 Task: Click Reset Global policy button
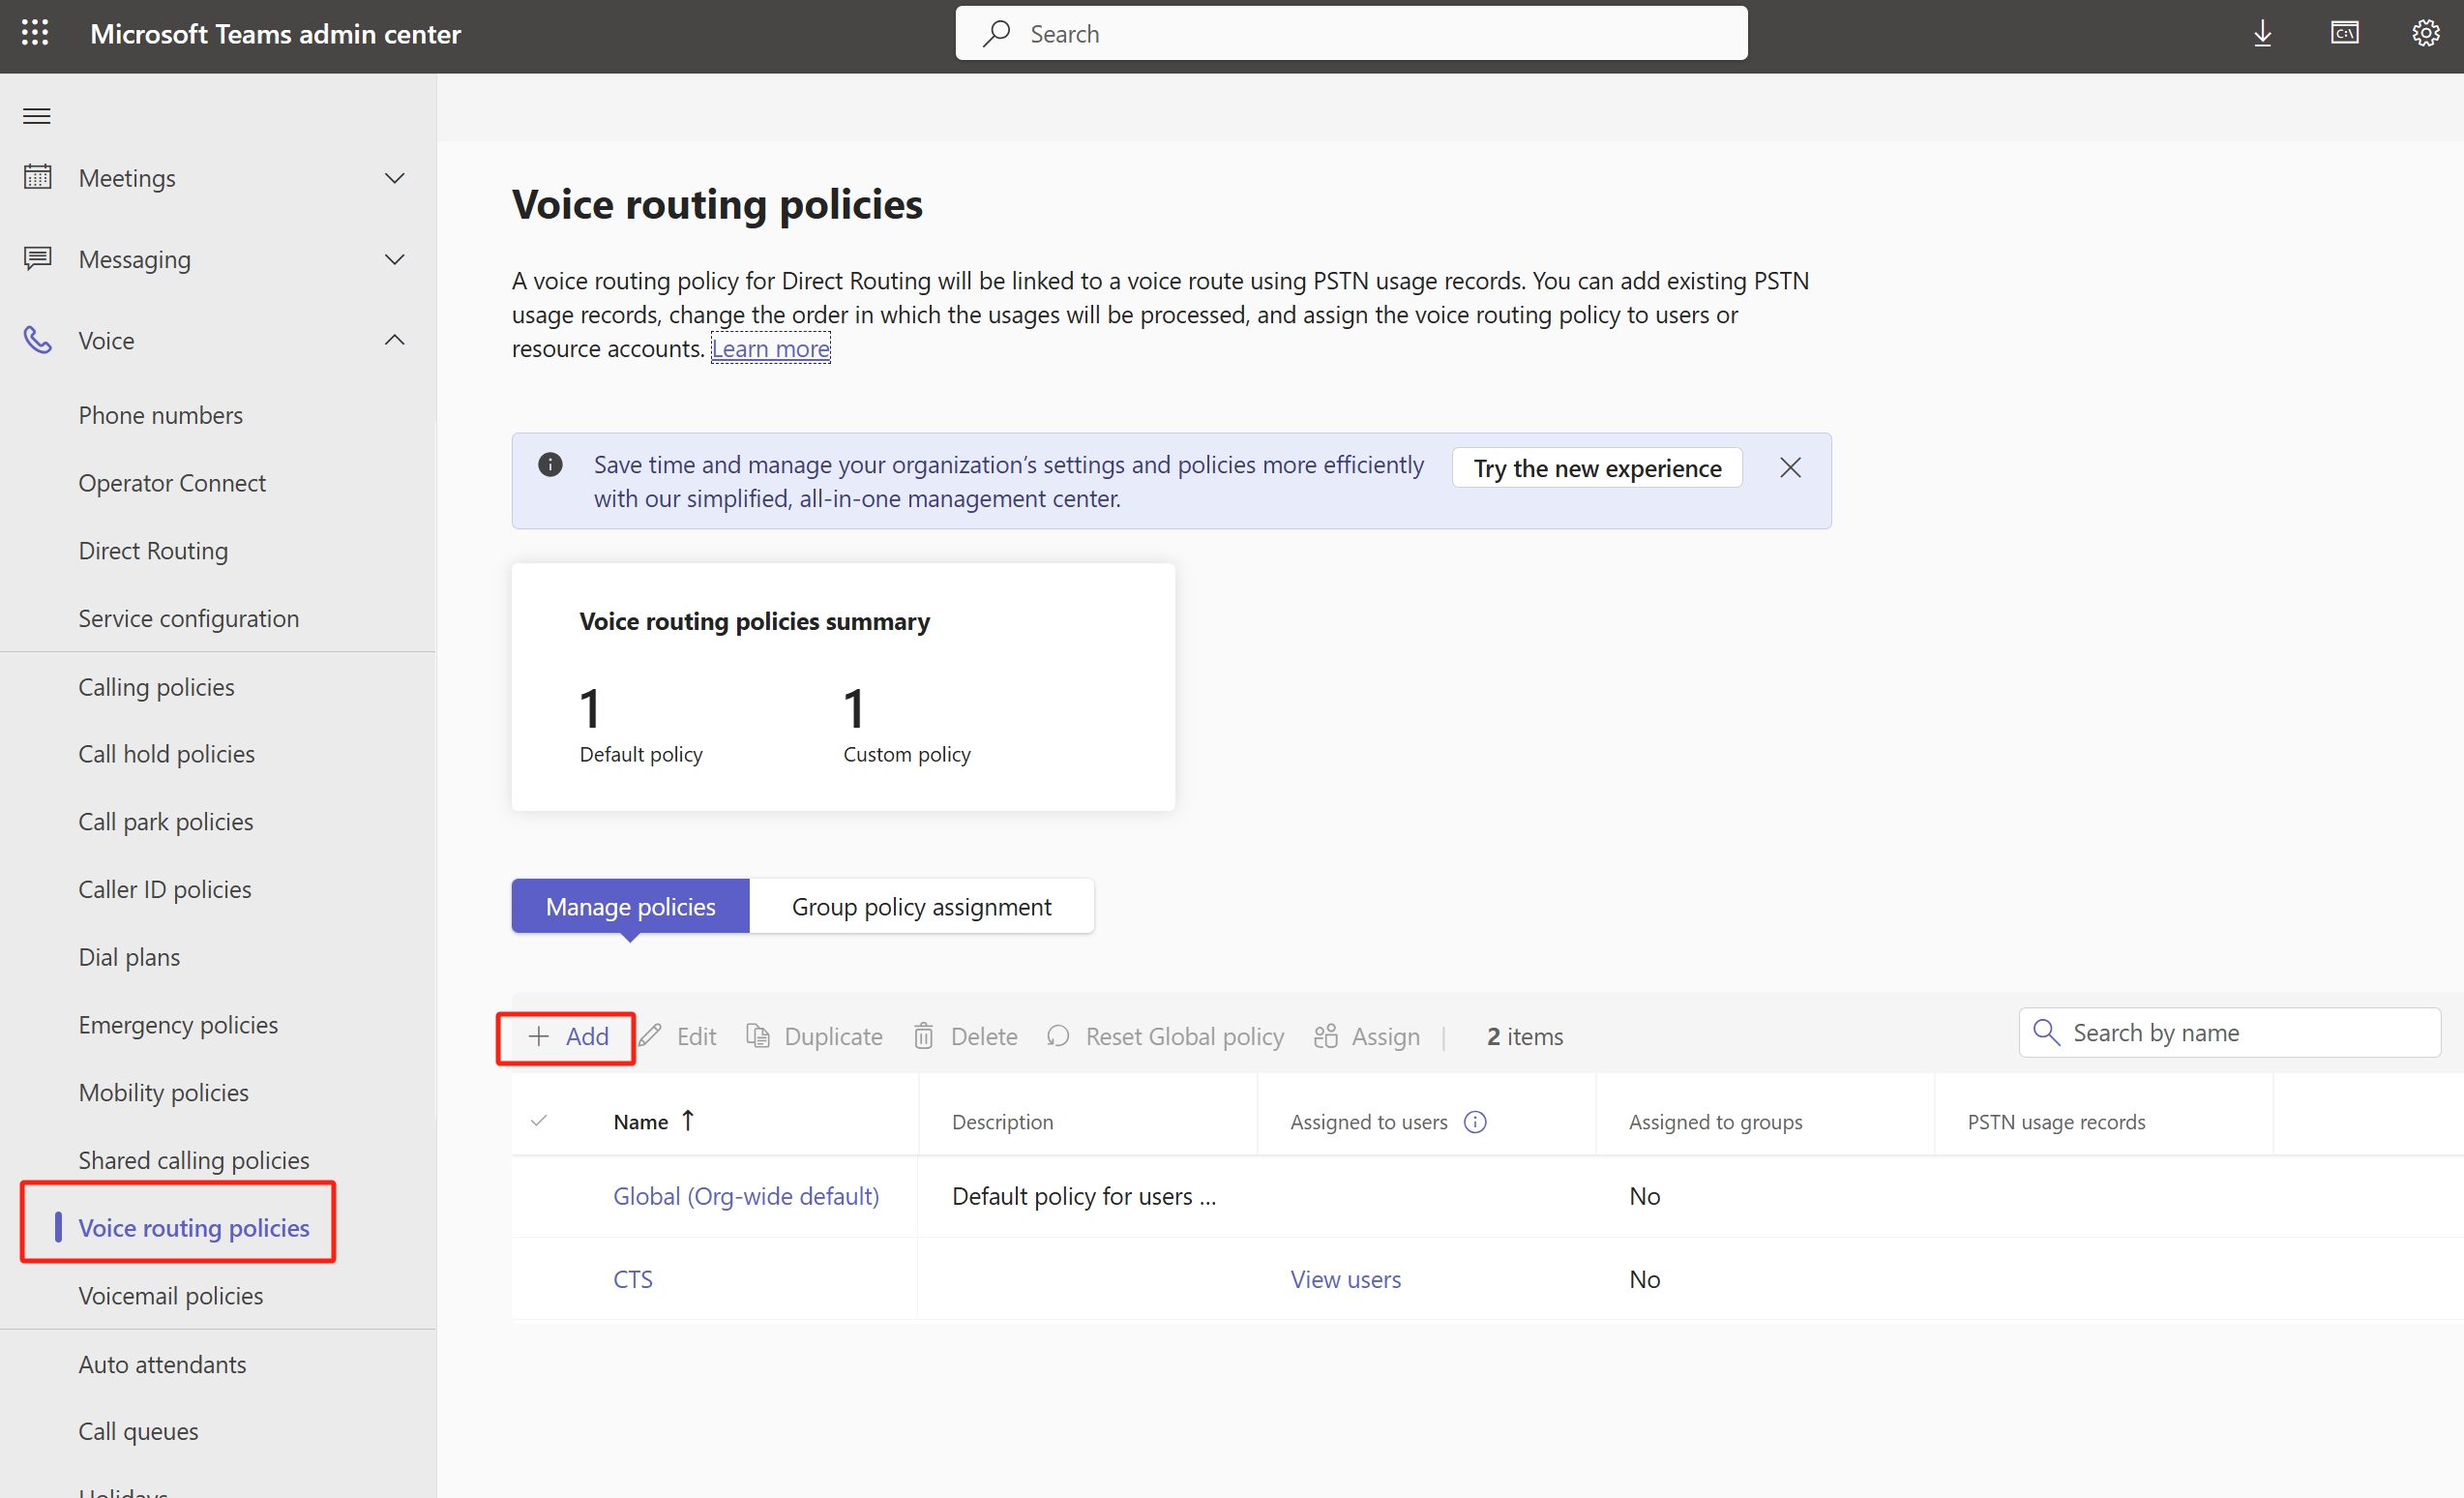click(1165, 1036)
